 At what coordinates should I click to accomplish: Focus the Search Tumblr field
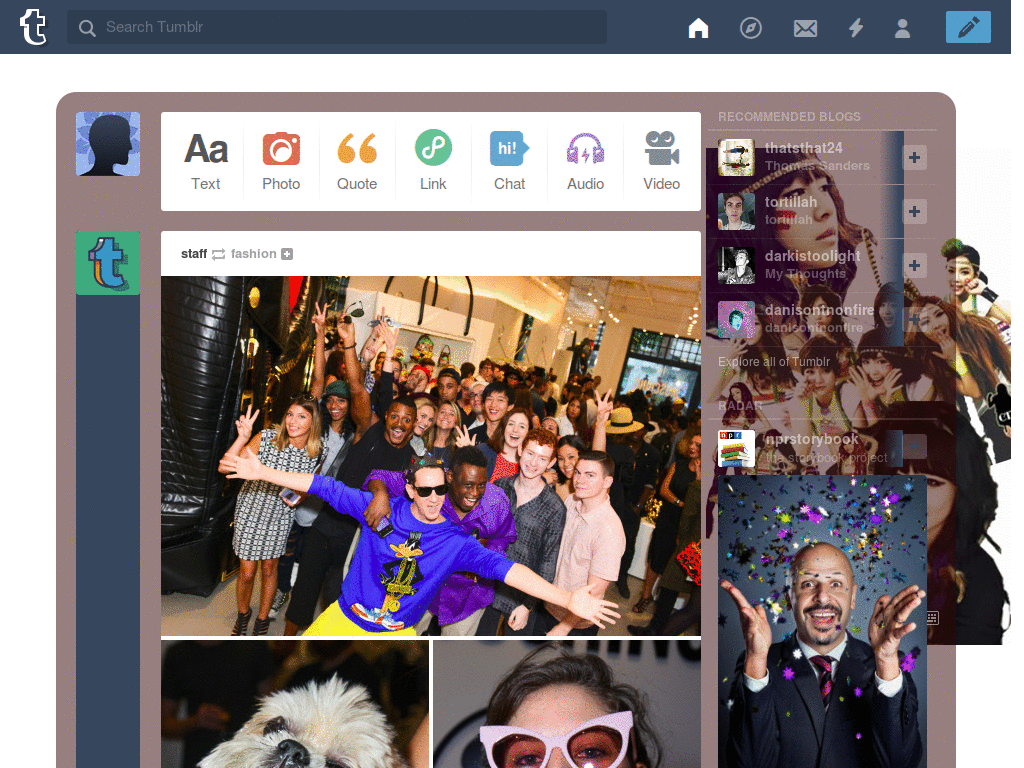click(336, 27)
